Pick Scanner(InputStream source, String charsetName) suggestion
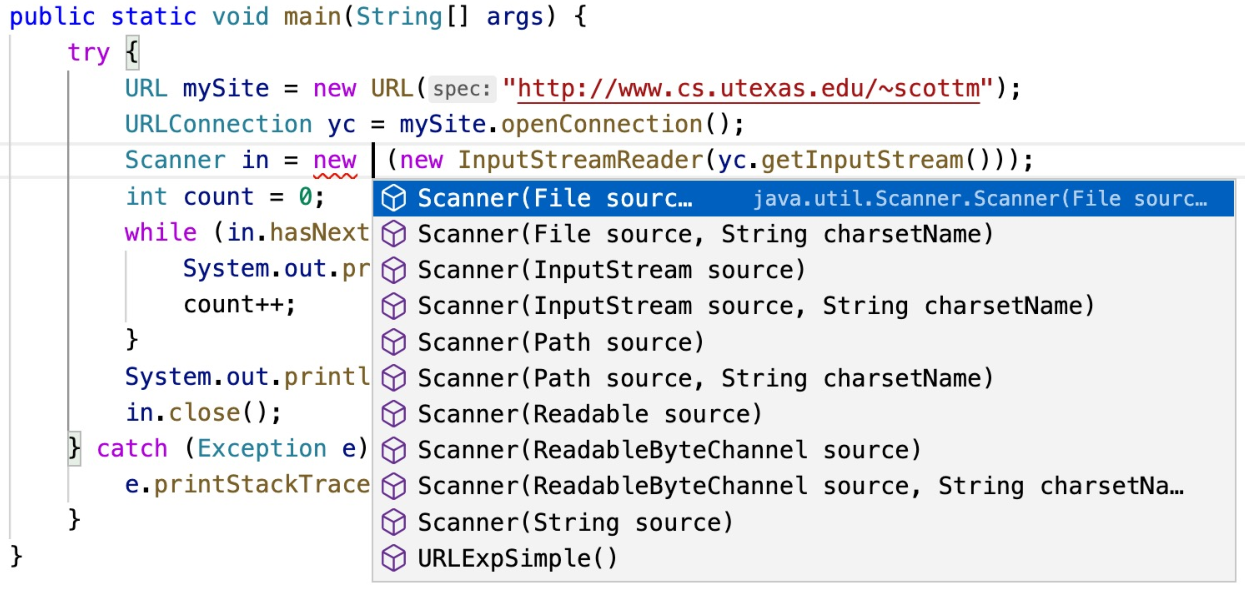This screenshot has width=1245, height=591. point(804,306)
